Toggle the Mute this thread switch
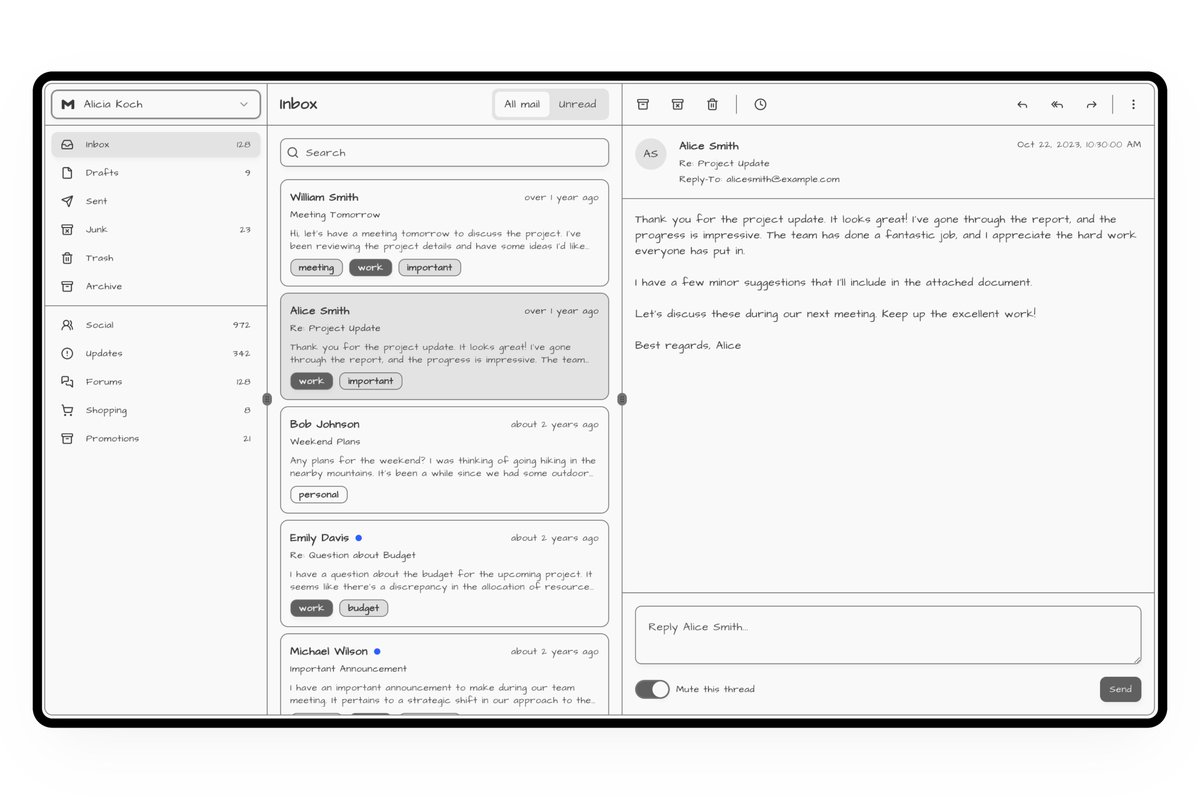Screen dimensions: 1200x800 tap(652, 689)
